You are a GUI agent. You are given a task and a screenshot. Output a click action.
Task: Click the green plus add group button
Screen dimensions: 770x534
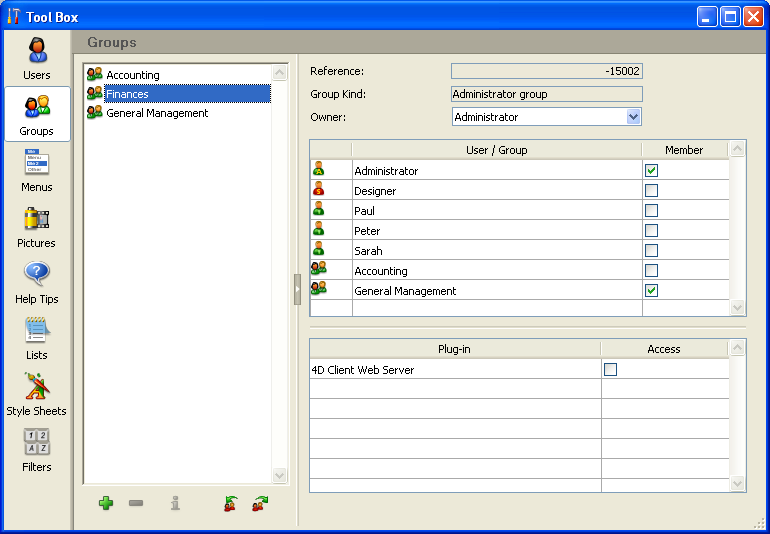(x=106, y=503)
